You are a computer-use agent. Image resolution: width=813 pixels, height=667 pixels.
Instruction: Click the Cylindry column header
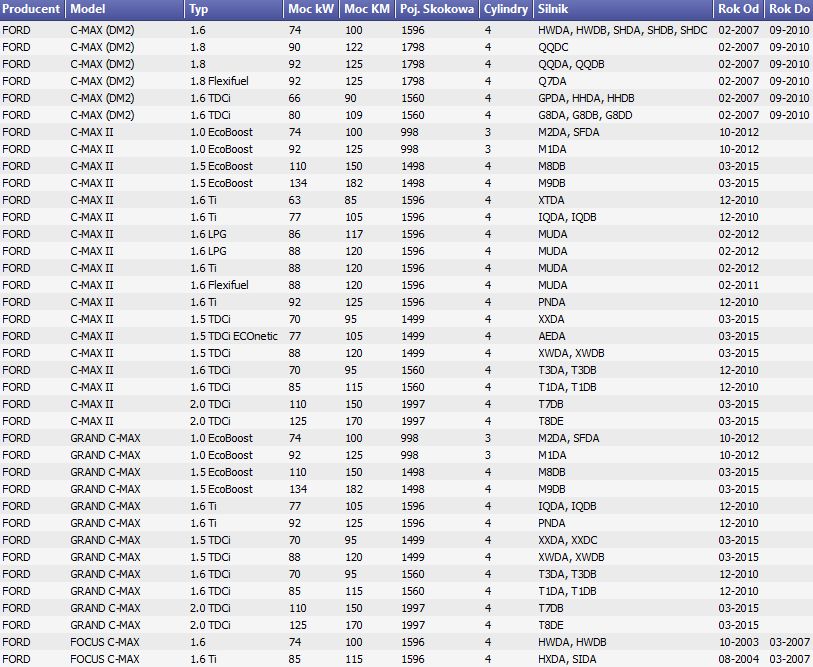click(506, 9)
